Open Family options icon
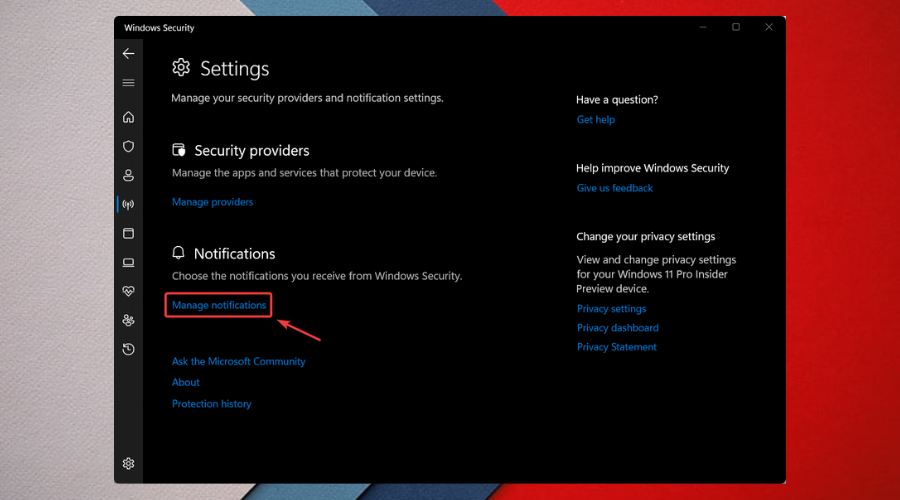Screen dimensions: 900x500 tap(128, 321)
